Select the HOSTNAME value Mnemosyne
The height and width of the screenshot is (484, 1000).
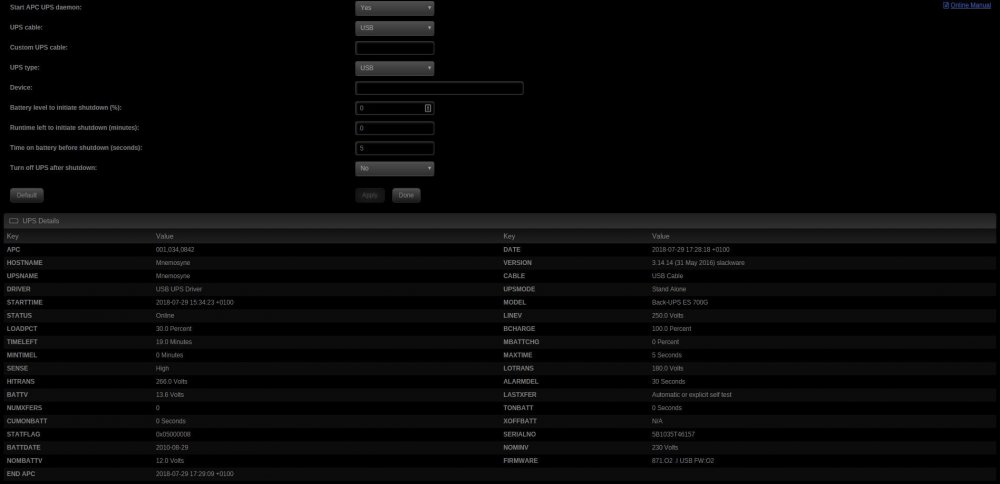[x=173, y=263]
